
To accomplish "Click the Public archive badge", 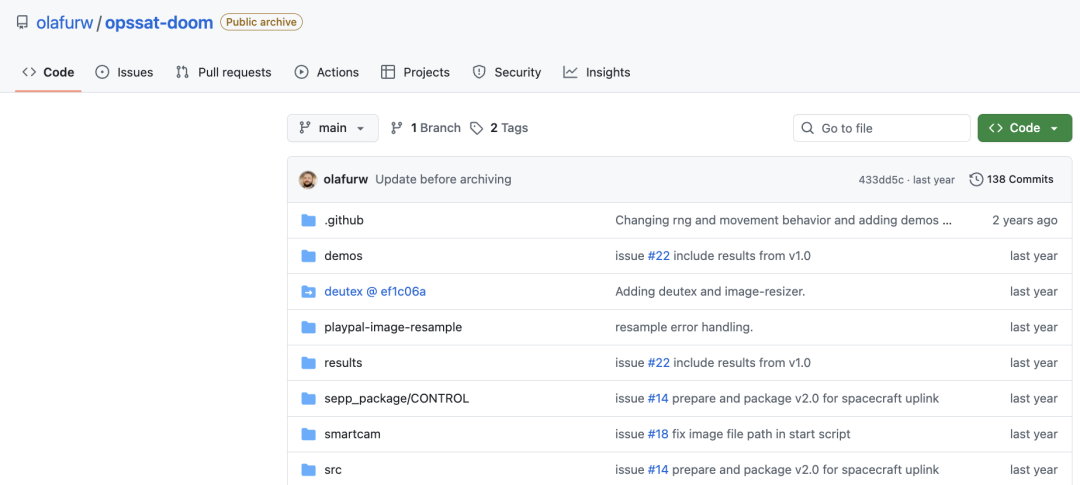I will pyautogui.click(x=262, y=22).
